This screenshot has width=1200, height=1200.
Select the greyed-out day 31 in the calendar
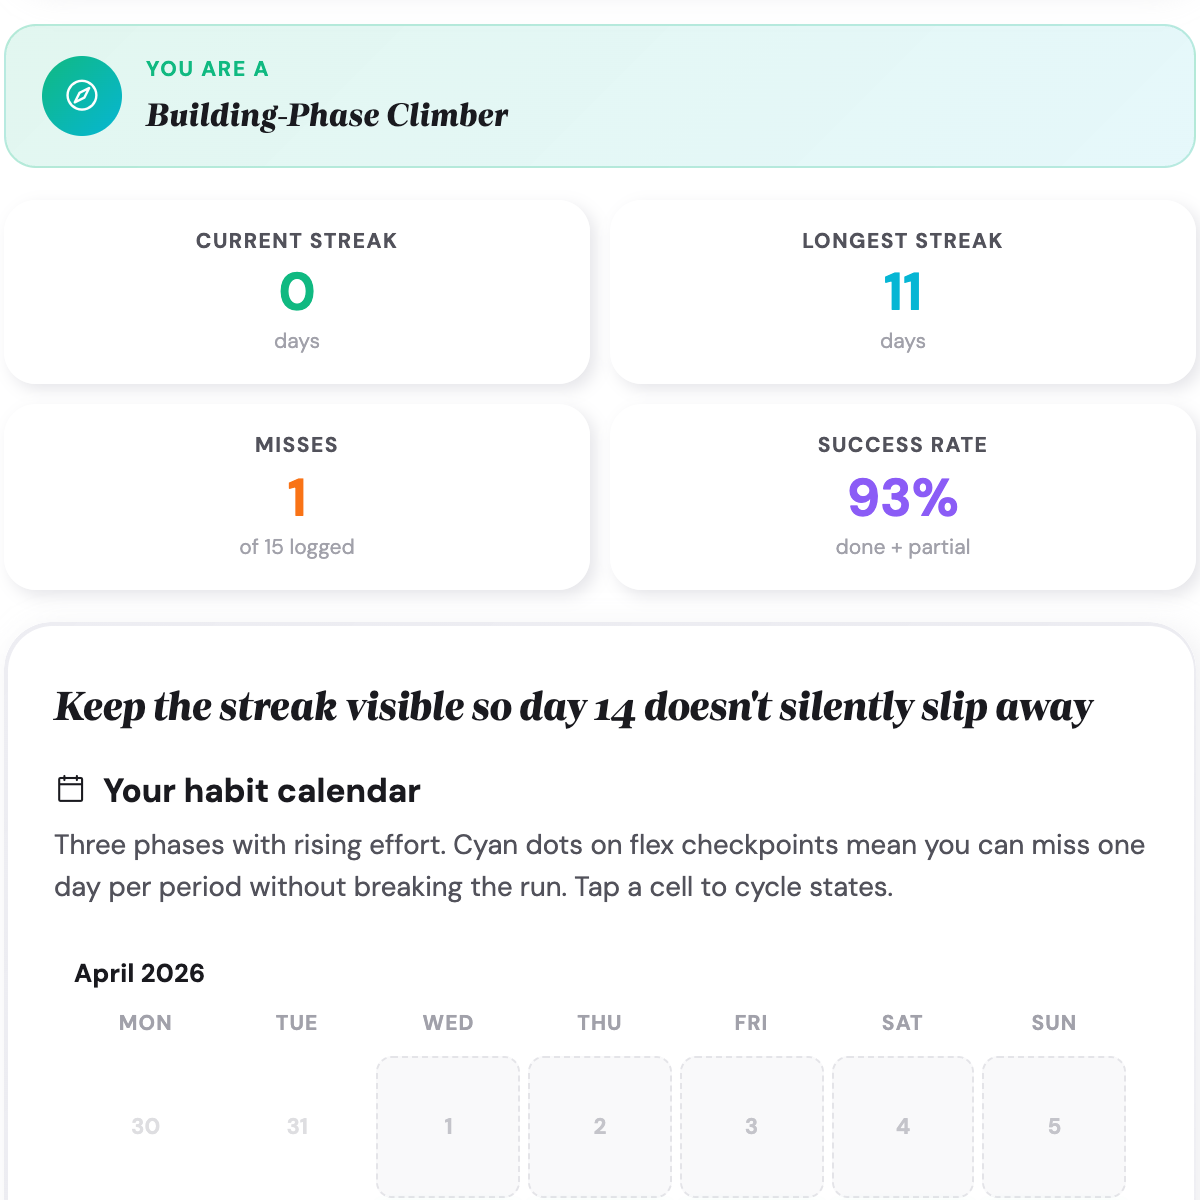click(x=297, y=1126)
